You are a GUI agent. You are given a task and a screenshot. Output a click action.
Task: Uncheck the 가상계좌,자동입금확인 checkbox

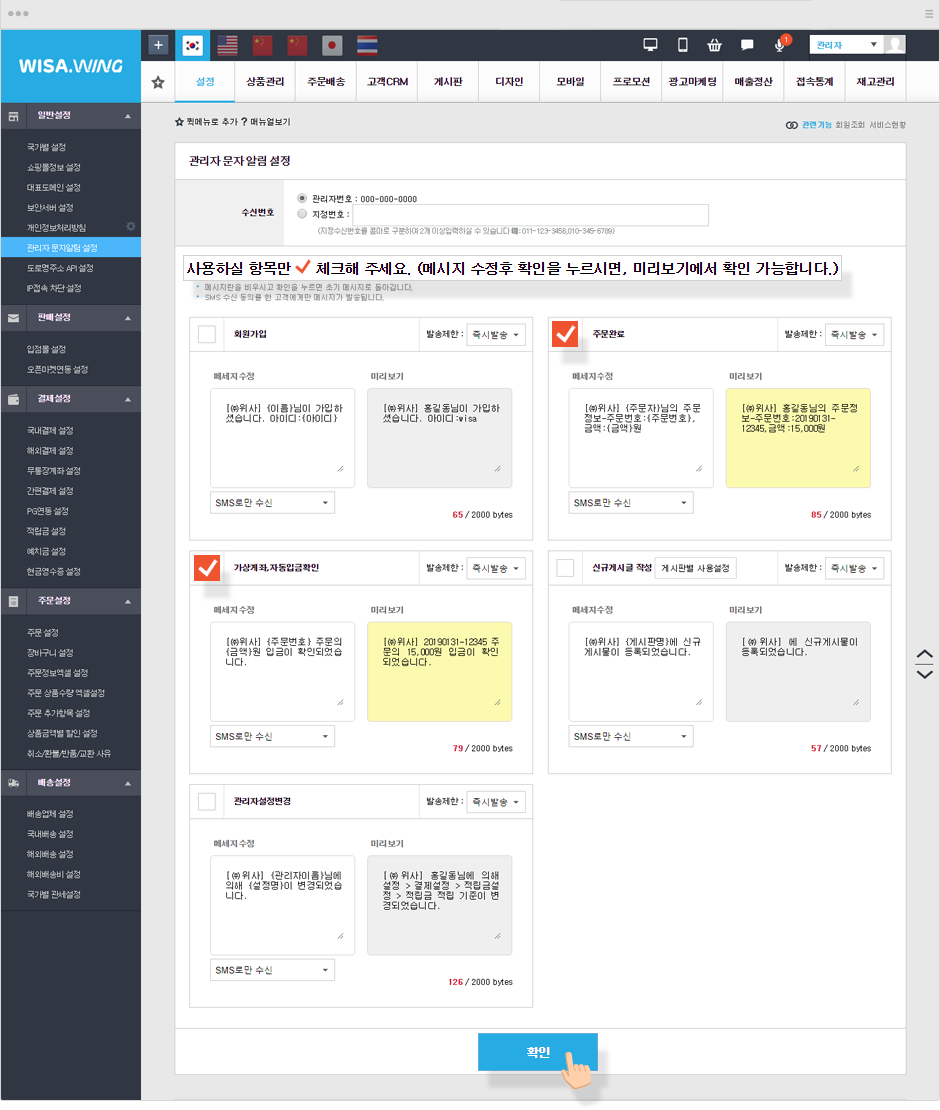(207, 567)
